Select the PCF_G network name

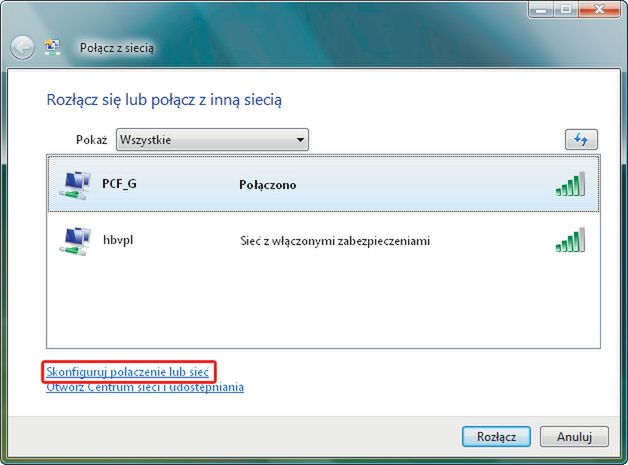tap(119, 184)
